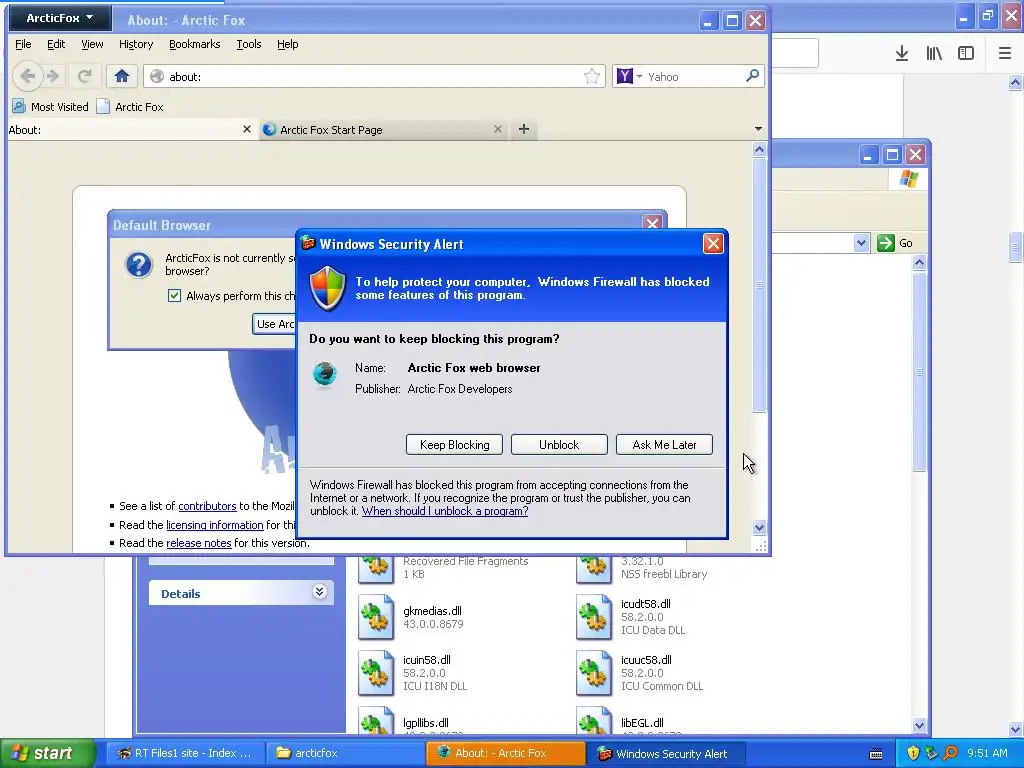Select the lgpllibs.dll file icon
This screenshot has height=768, width=1024.
click(x=376, y=720)
